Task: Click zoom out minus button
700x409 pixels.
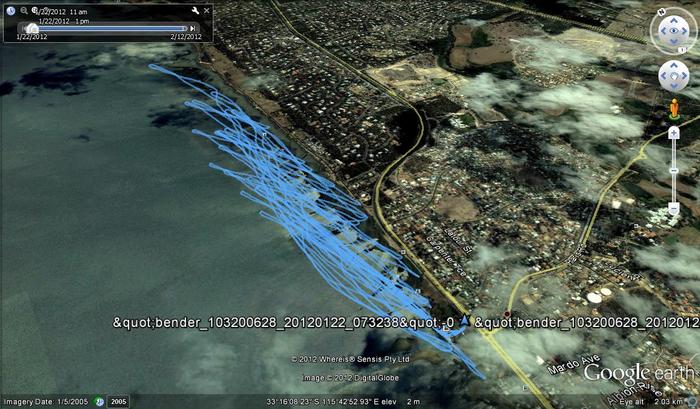Action: pos(673,208)
